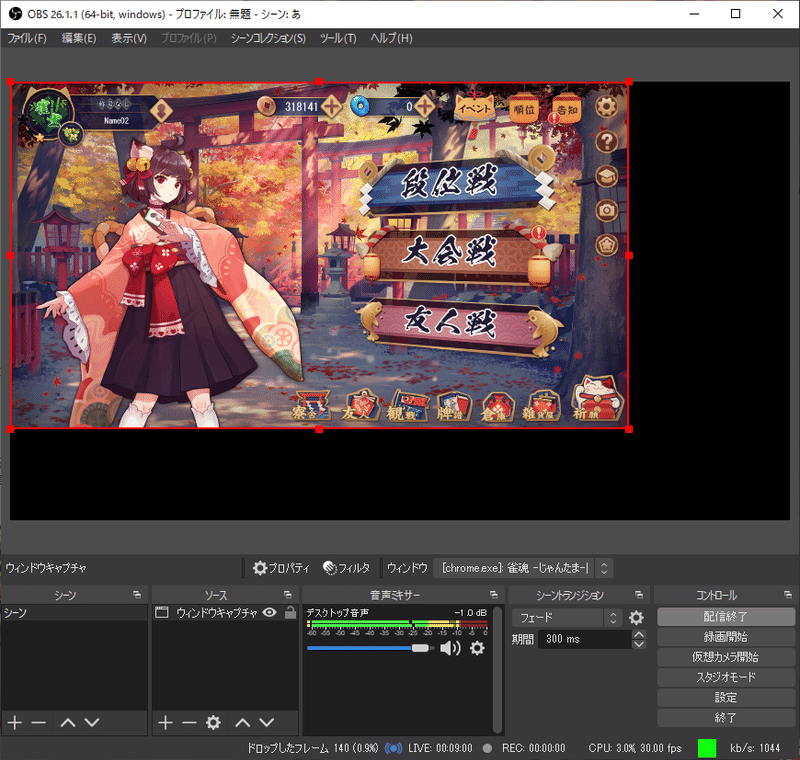Pop out the コントロール dock panel
The width and height of the screenshot is (800, 760).
[x=788, y=595]
